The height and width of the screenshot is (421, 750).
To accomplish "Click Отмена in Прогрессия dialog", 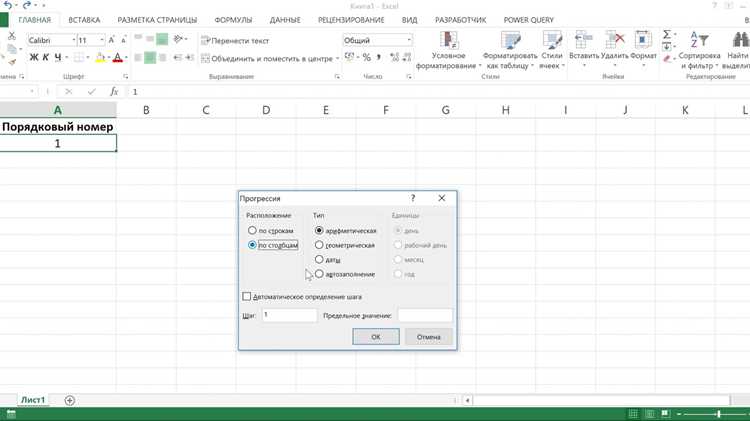I will 429,337.
